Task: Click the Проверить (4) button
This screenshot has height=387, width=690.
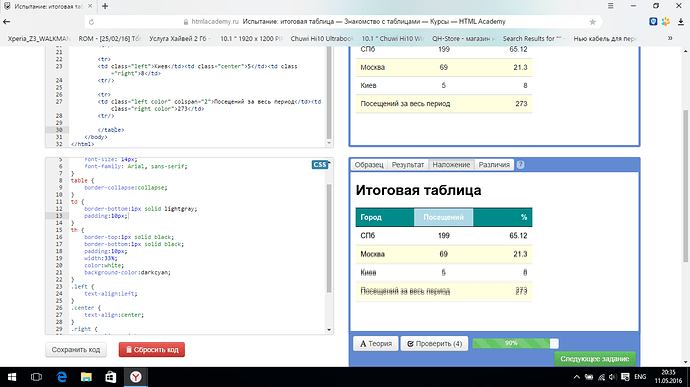Action: [x=434, y=343]
